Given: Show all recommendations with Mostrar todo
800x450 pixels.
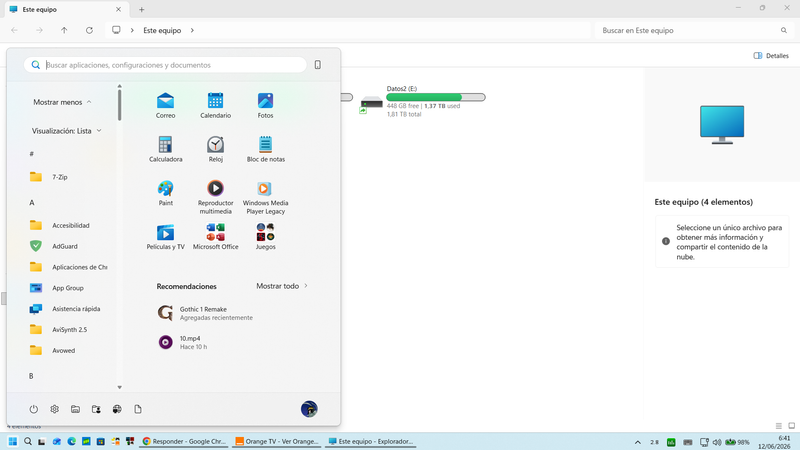Looking at the screenshot, I should [x=282, y=286].
